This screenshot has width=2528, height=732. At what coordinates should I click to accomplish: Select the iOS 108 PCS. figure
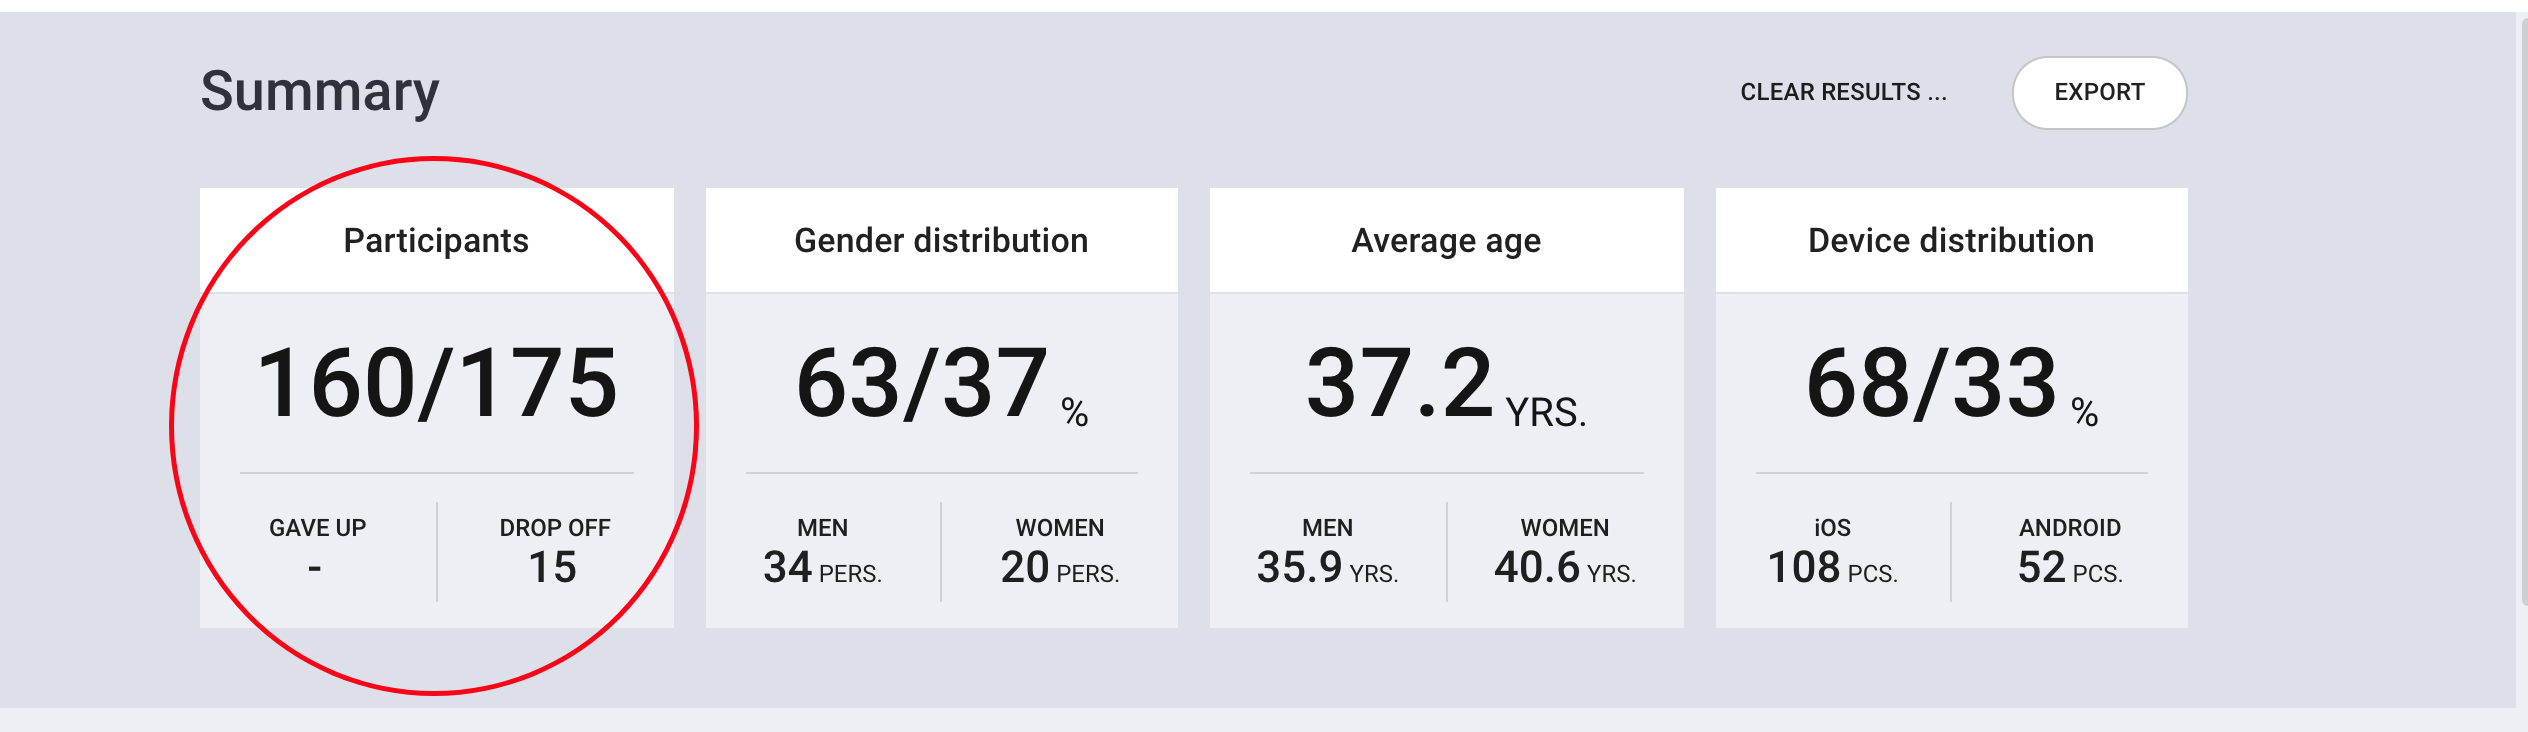[x=1832, y=551]
